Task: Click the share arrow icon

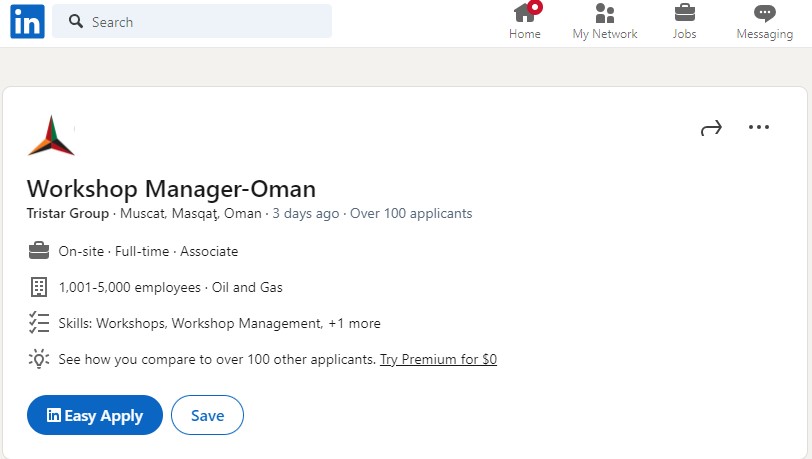Action: (x=711, y=127)
